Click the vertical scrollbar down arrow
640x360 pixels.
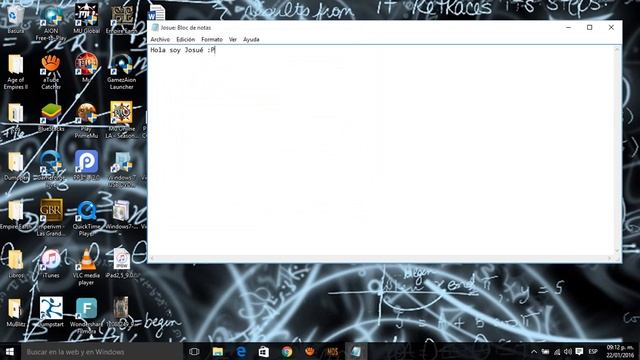pyautogui.click(x=617, y=252)
